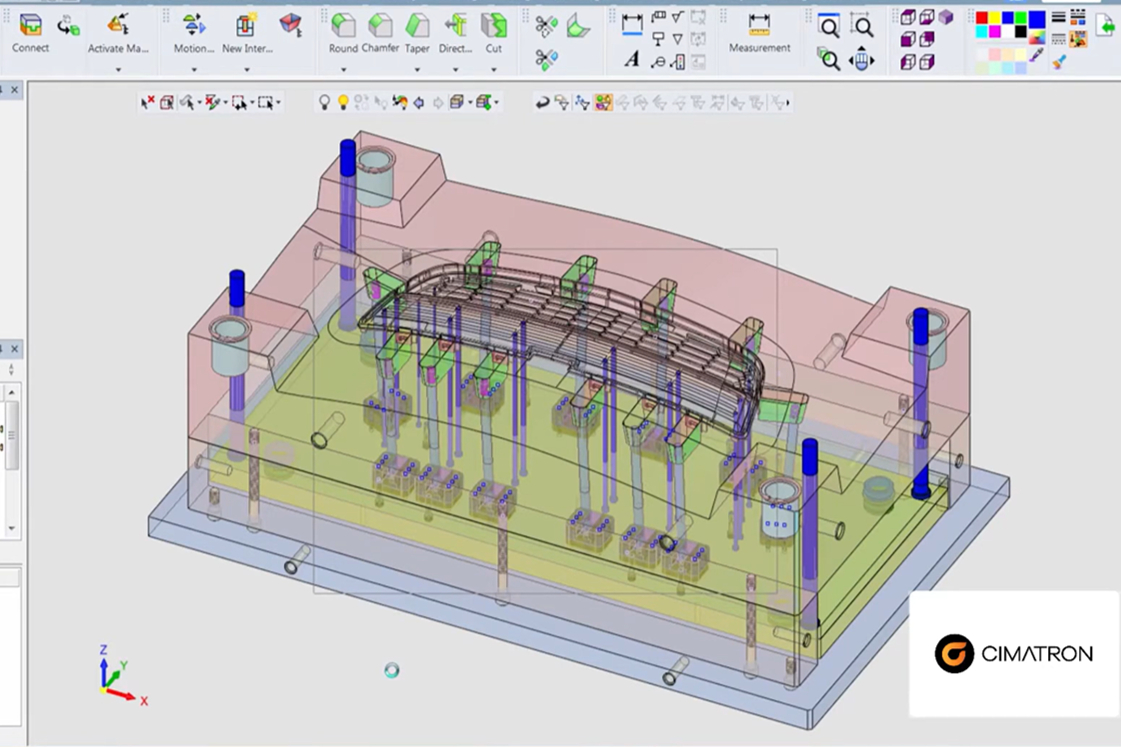The image size is (1121, 747).
Task: Click the upper scissors trim icon
Action: [546, 26]
